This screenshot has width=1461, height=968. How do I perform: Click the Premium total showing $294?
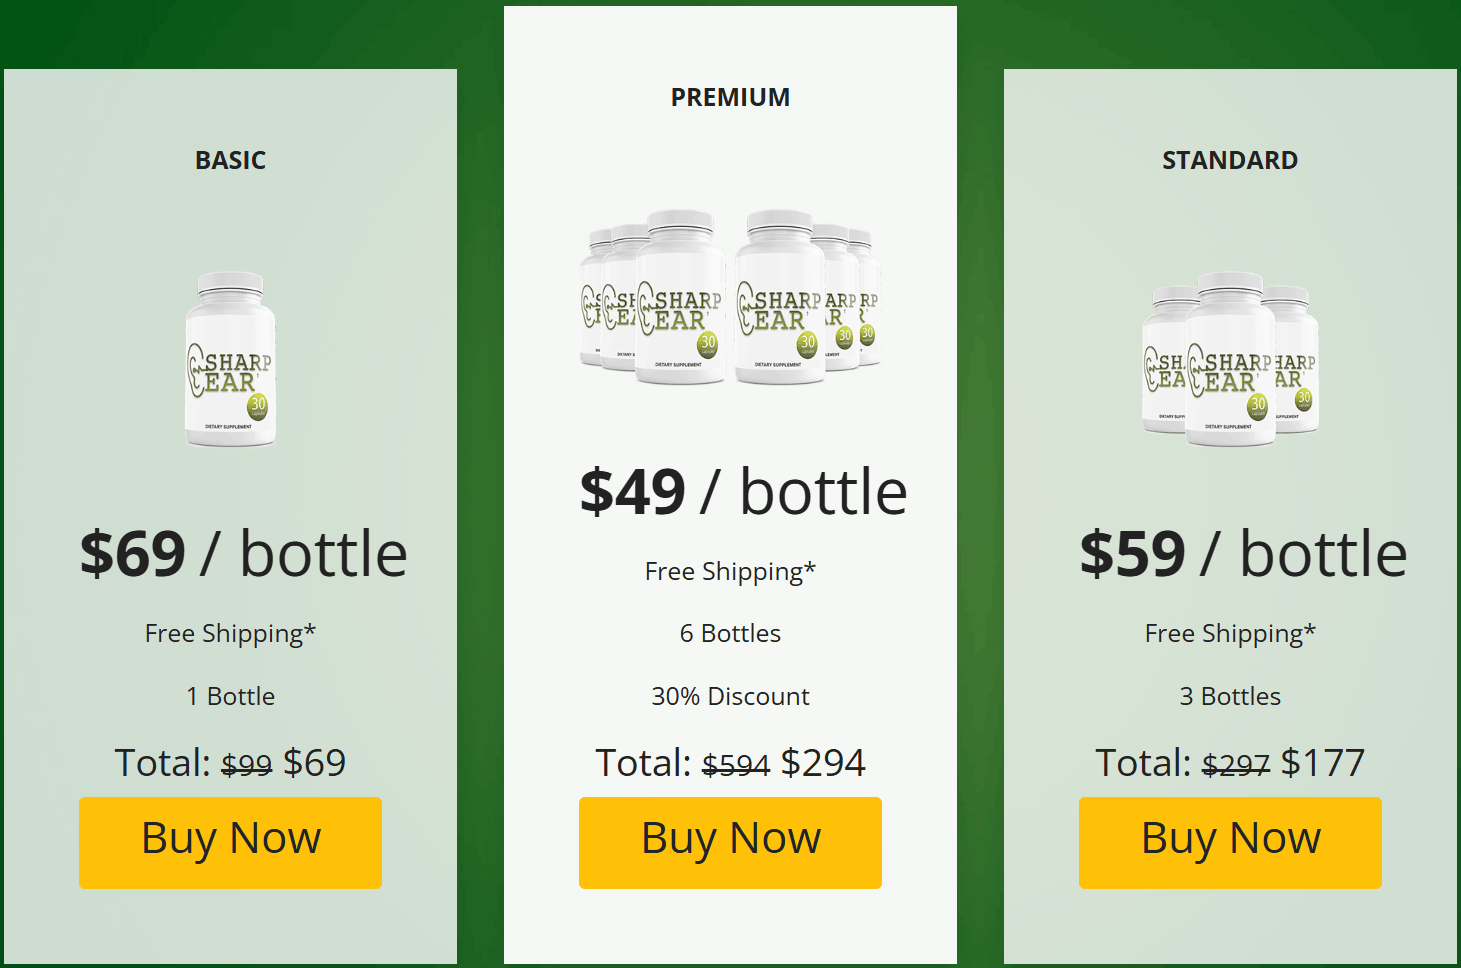pos(730,763)
